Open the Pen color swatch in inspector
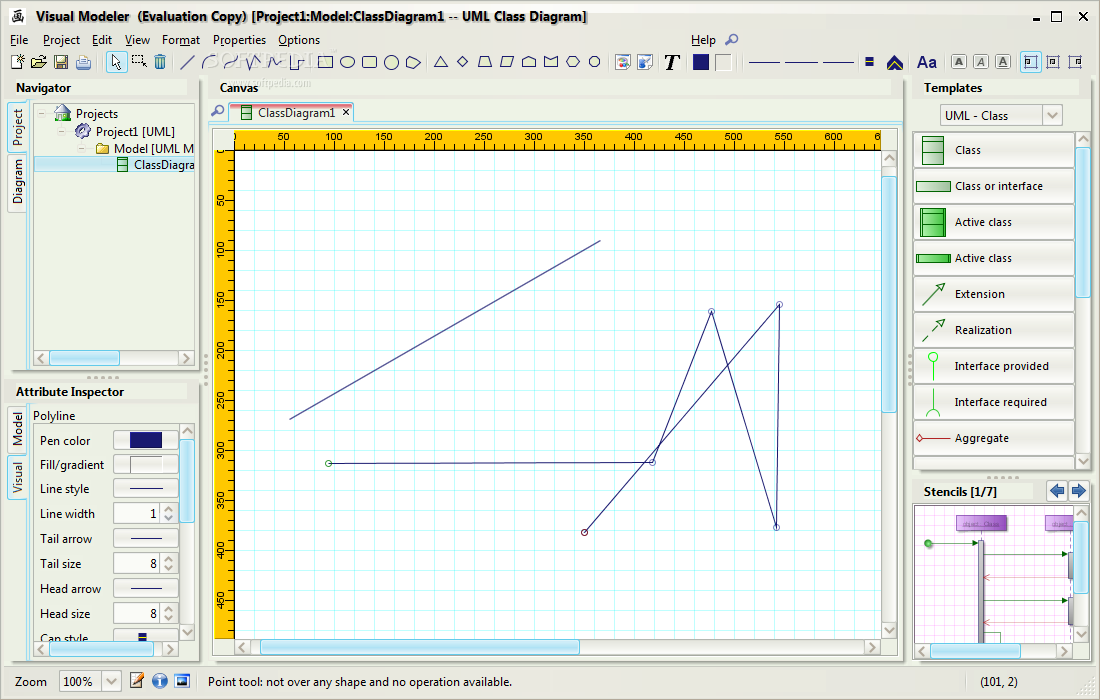This screenshot has height=700, width=1100. tap(146, 440)
